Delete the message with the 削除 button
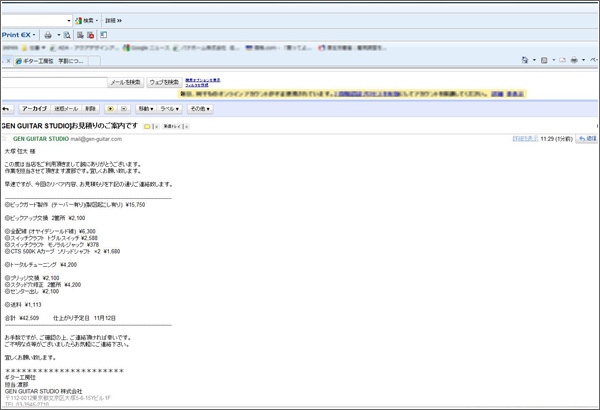600x410 pixels. (x=90, y=109)
